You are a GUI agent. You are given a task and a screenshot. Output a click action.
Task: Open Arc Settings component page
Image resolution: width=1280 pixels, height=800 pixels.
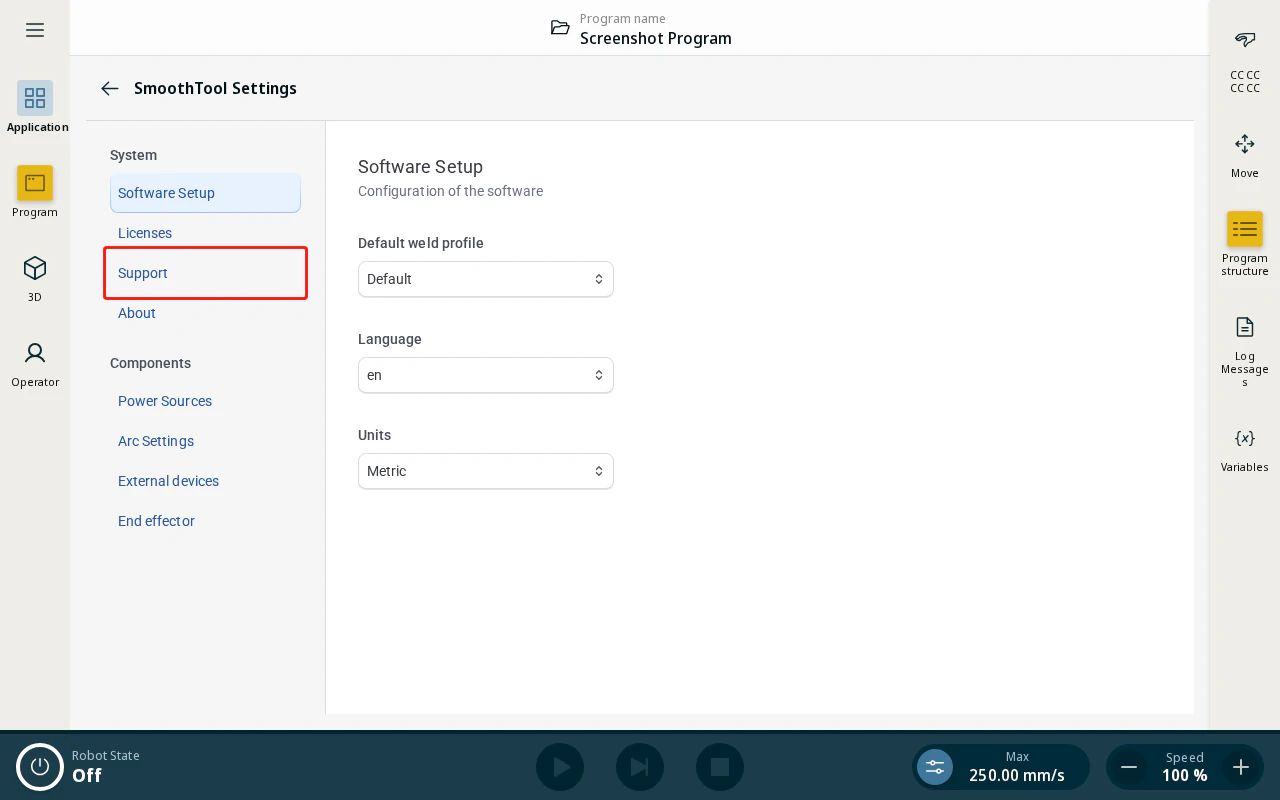(205, 441)
